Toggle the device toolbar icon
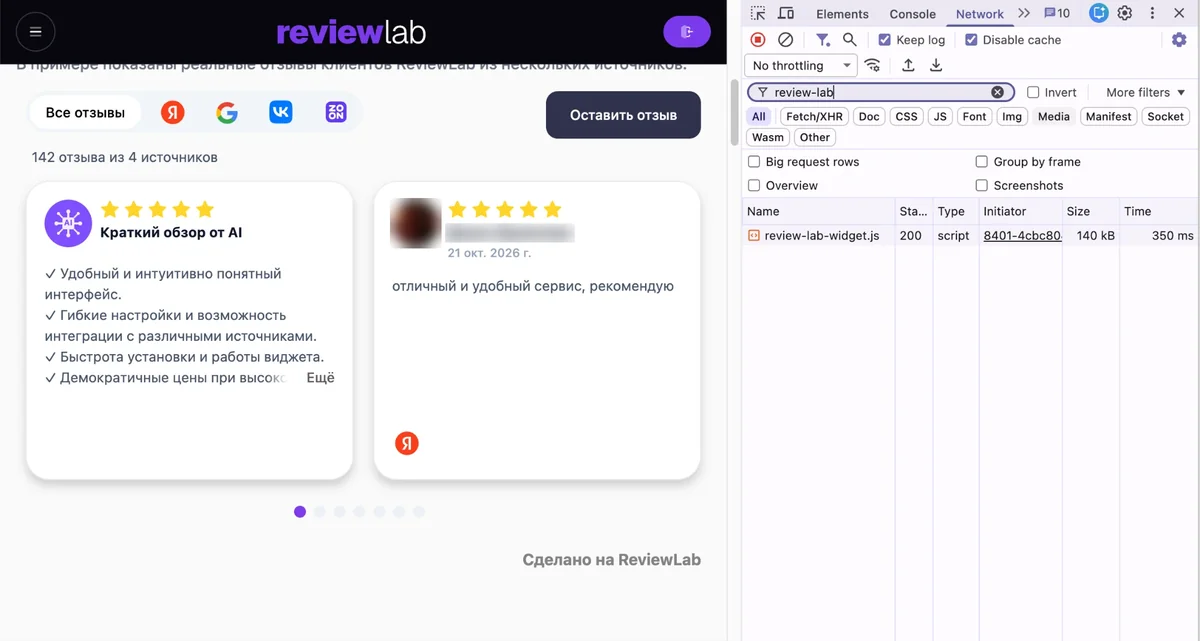The height and width of the screenshot is (641, 1200). coord(786,13)
